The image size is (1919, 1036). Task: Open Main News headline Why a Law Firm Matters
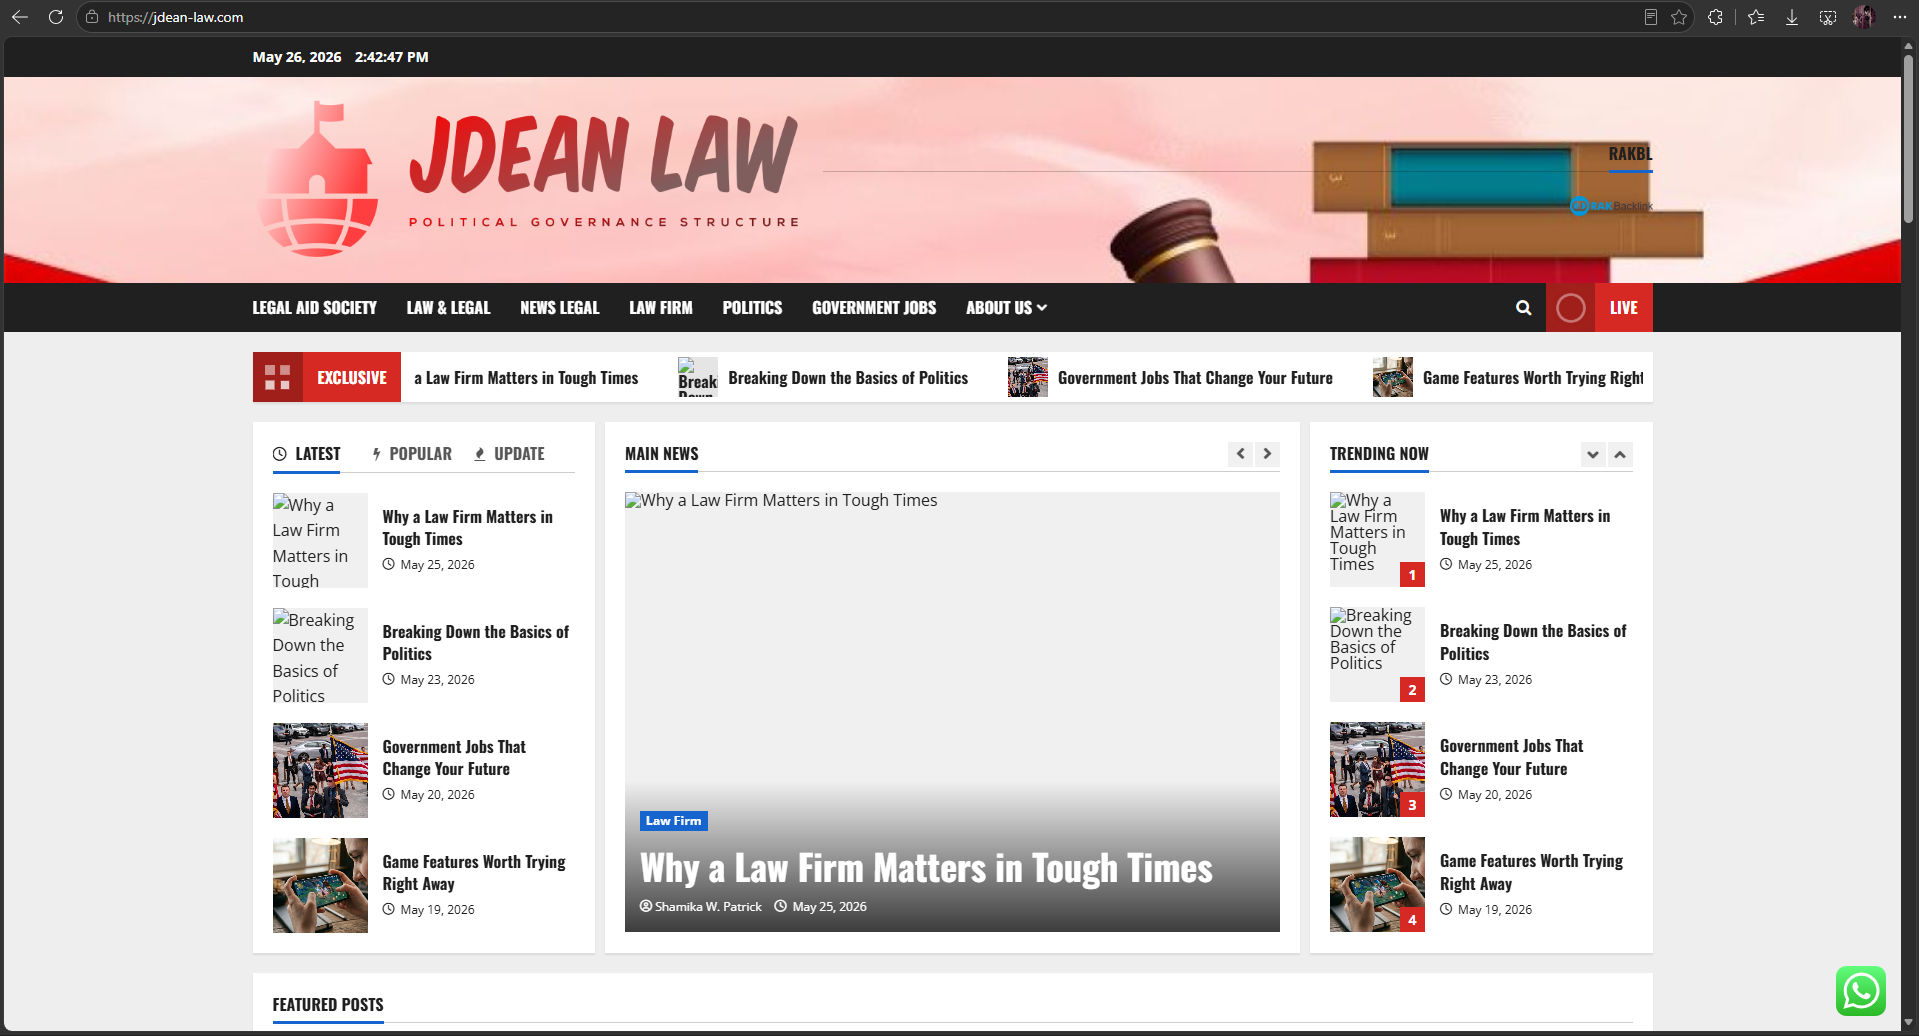point(926,868)
